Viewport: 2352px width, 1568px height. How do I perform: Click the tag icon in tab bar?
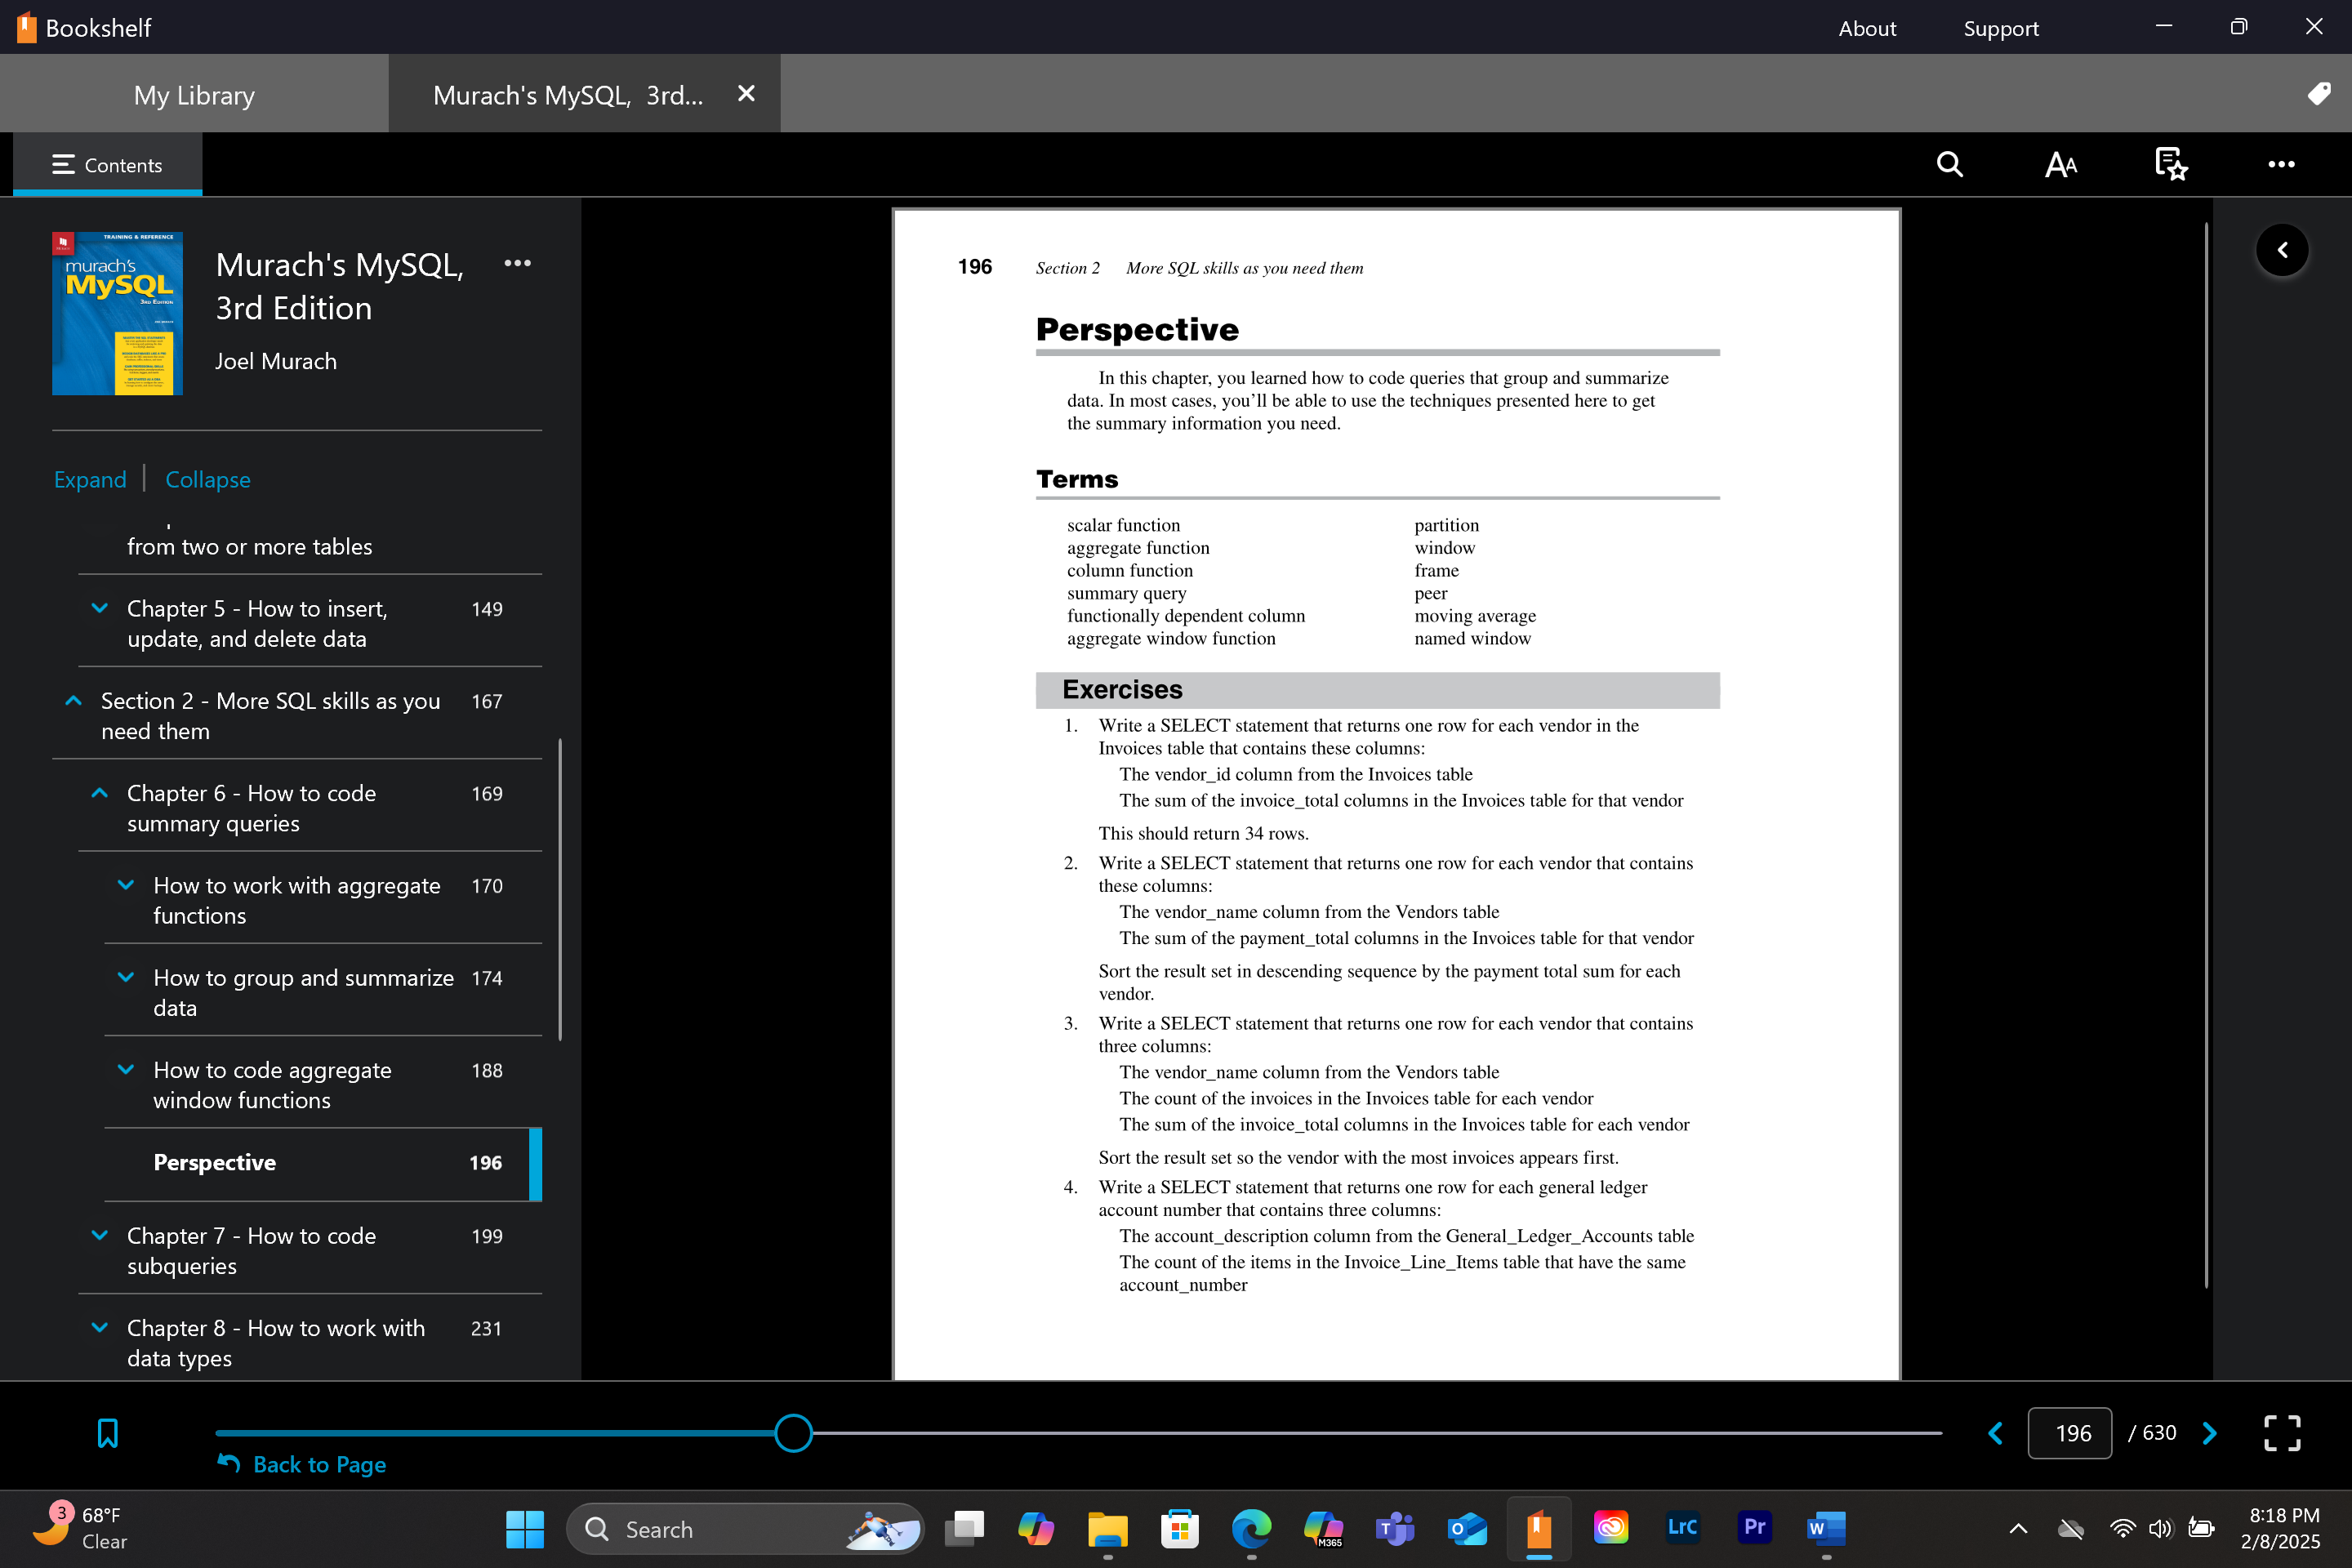2319,94
